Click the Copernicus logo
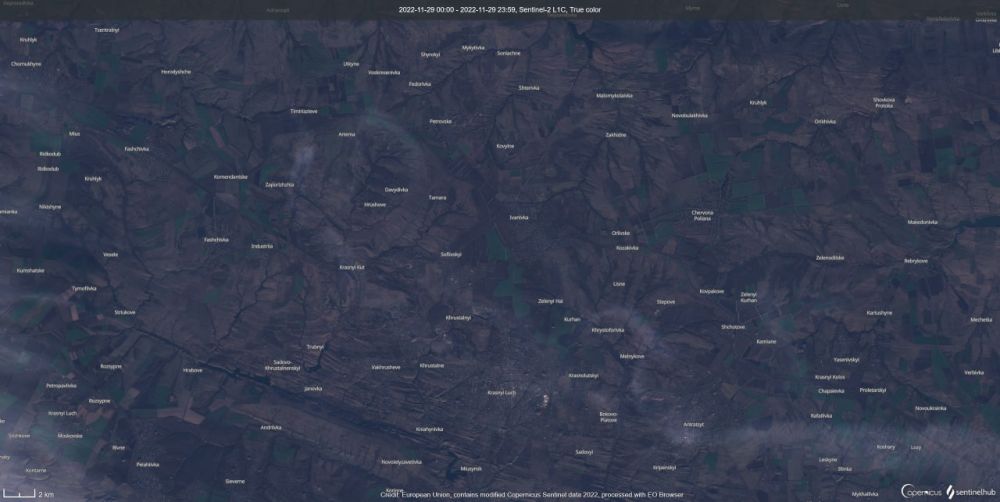Screen dimensions: 1000x502 click(x=921, y=491)
